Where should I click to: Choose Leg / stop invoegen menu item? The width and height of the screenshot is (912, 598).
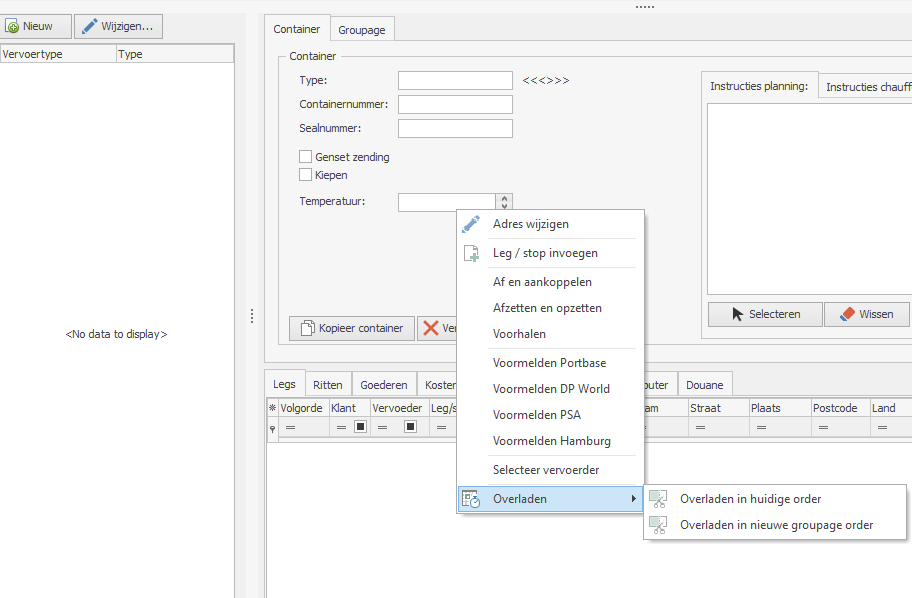click(x=550, y=253)
